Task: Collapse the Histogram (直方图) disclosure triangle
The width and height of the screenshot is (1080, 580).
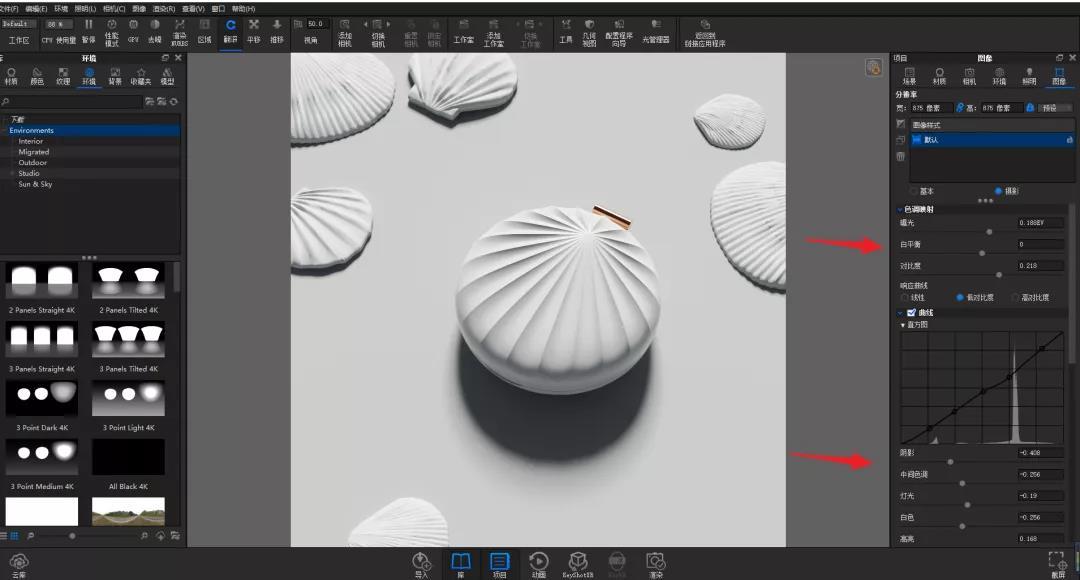Action: [903, 324]
